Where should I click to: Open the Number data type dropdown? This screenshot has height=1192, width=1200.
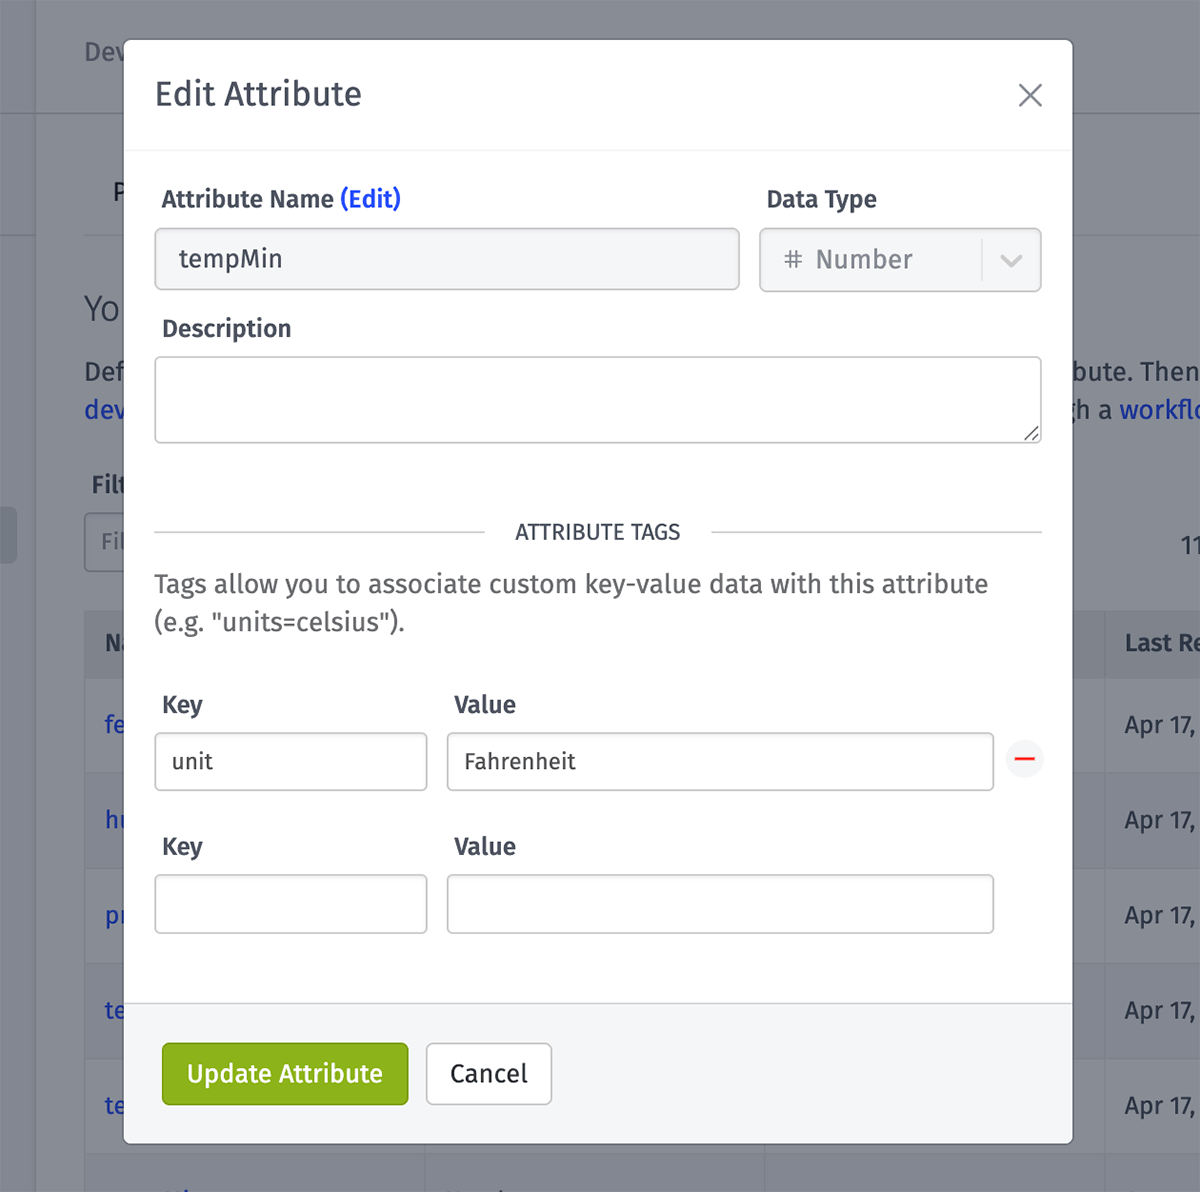click(900, 260)
